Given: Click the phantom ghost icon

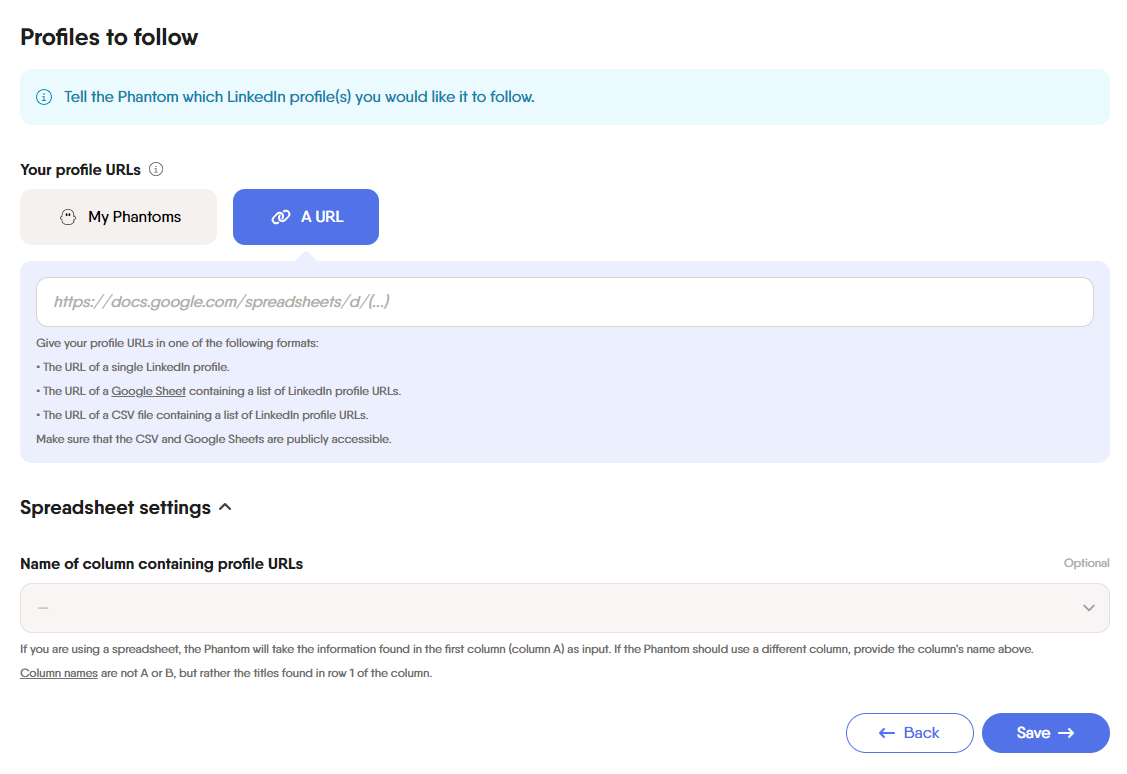Looking at the screenshot, I should pos(68,217).
